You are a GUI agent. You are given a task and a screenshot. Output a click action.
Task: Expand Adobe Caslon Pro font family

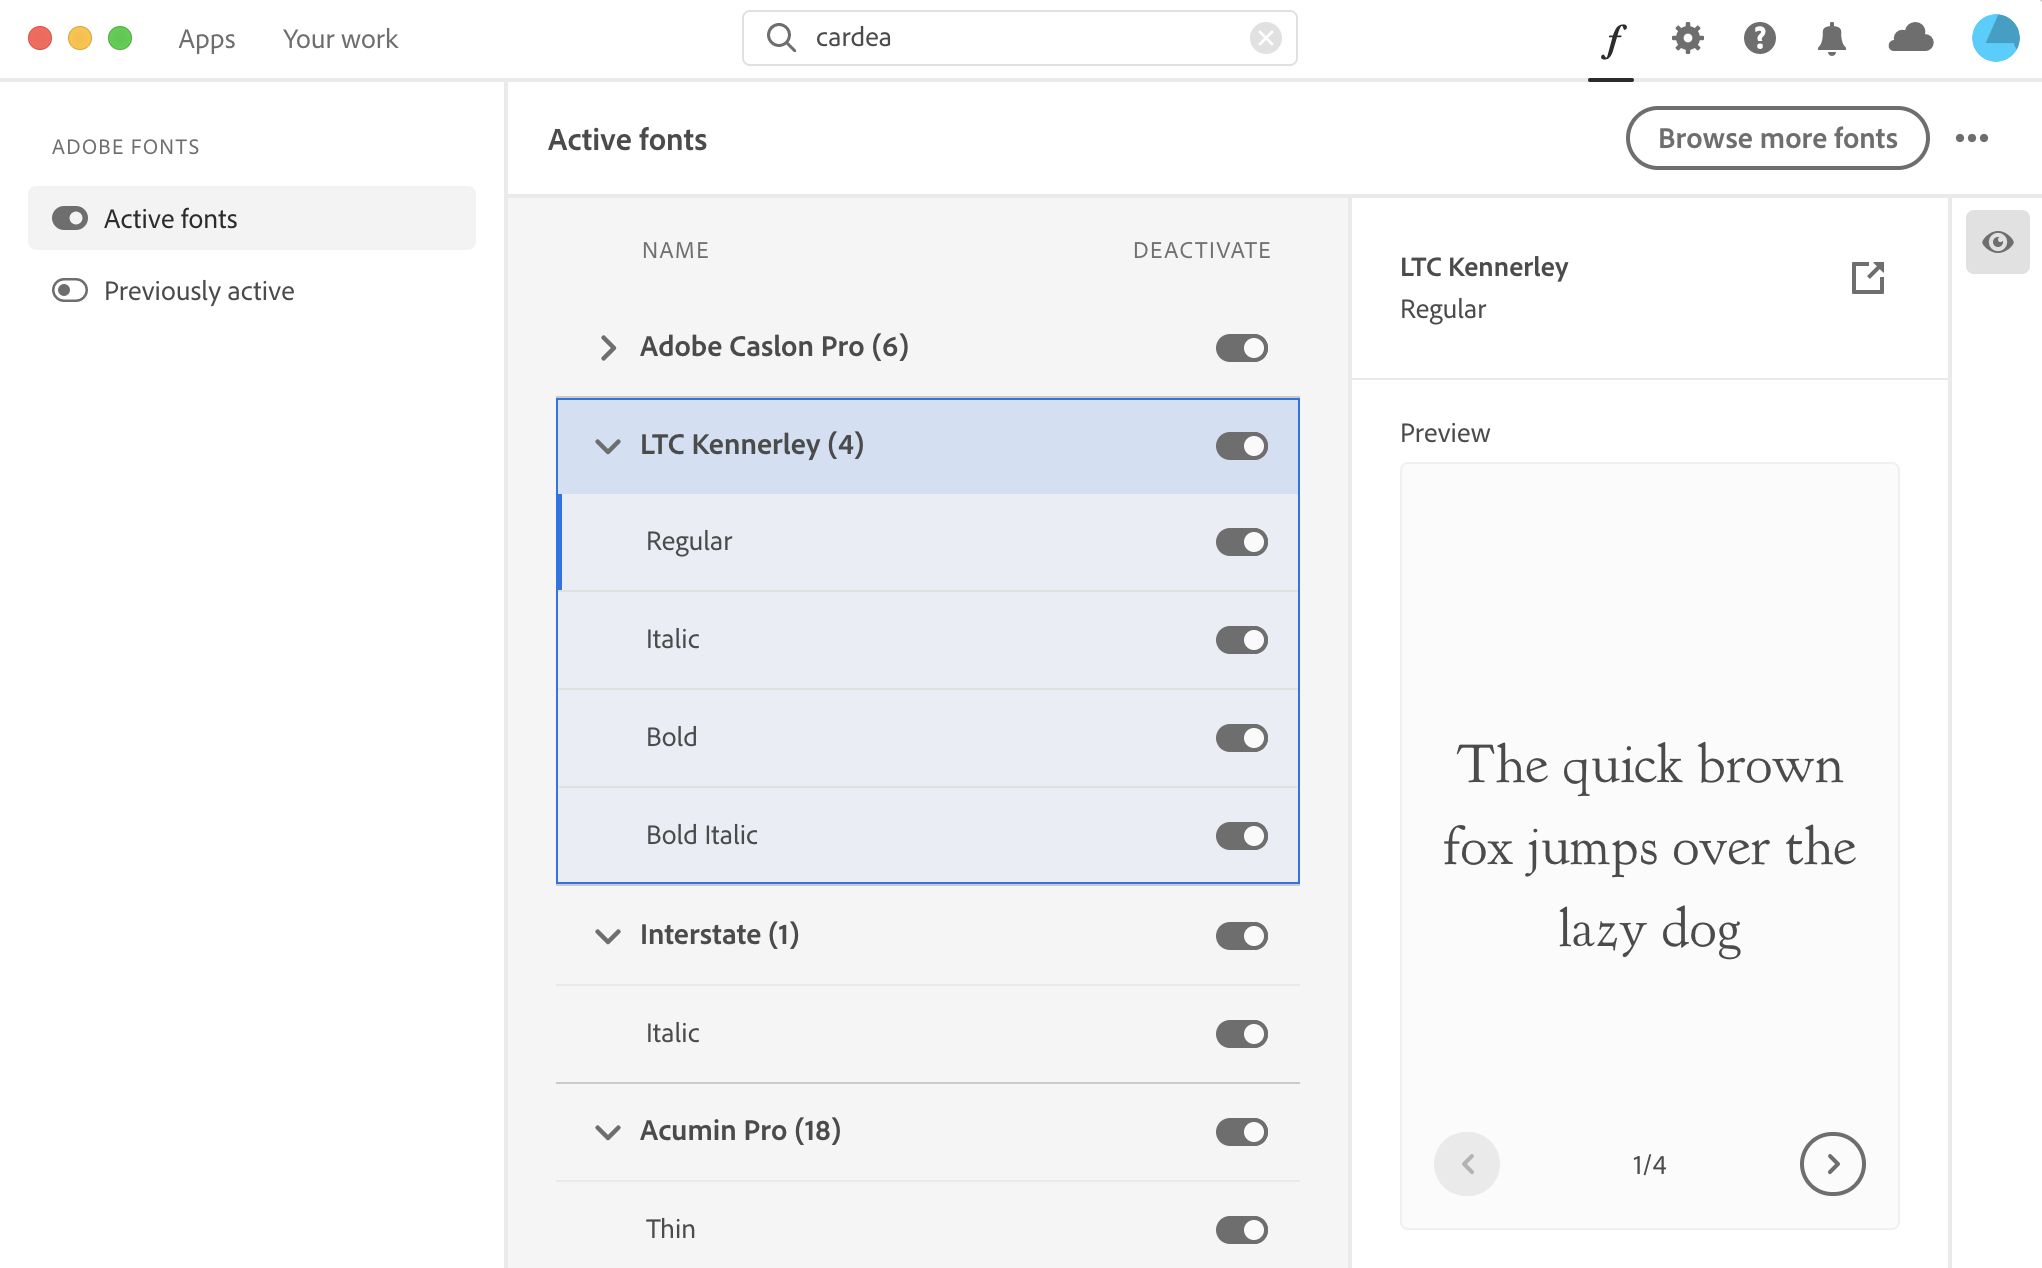(x=607, y=348)
